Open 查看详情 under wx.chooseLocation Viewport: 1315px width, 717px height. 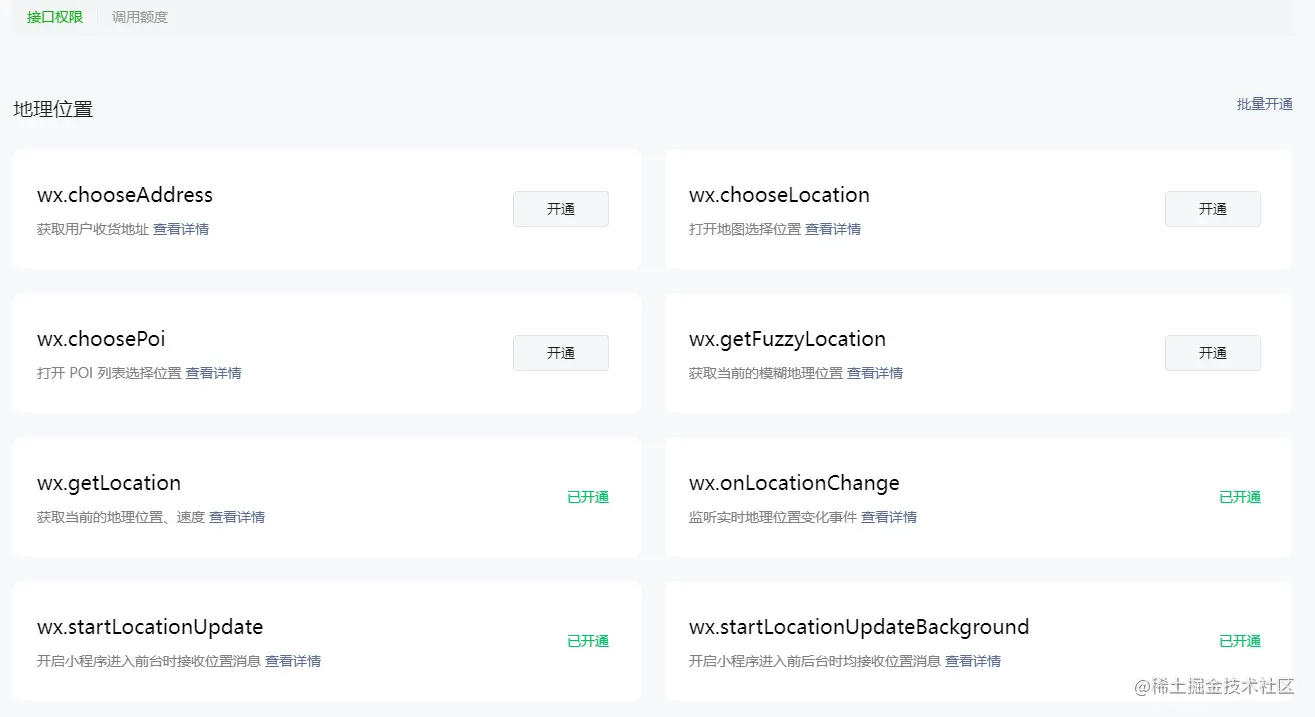[x=833, y=229]
